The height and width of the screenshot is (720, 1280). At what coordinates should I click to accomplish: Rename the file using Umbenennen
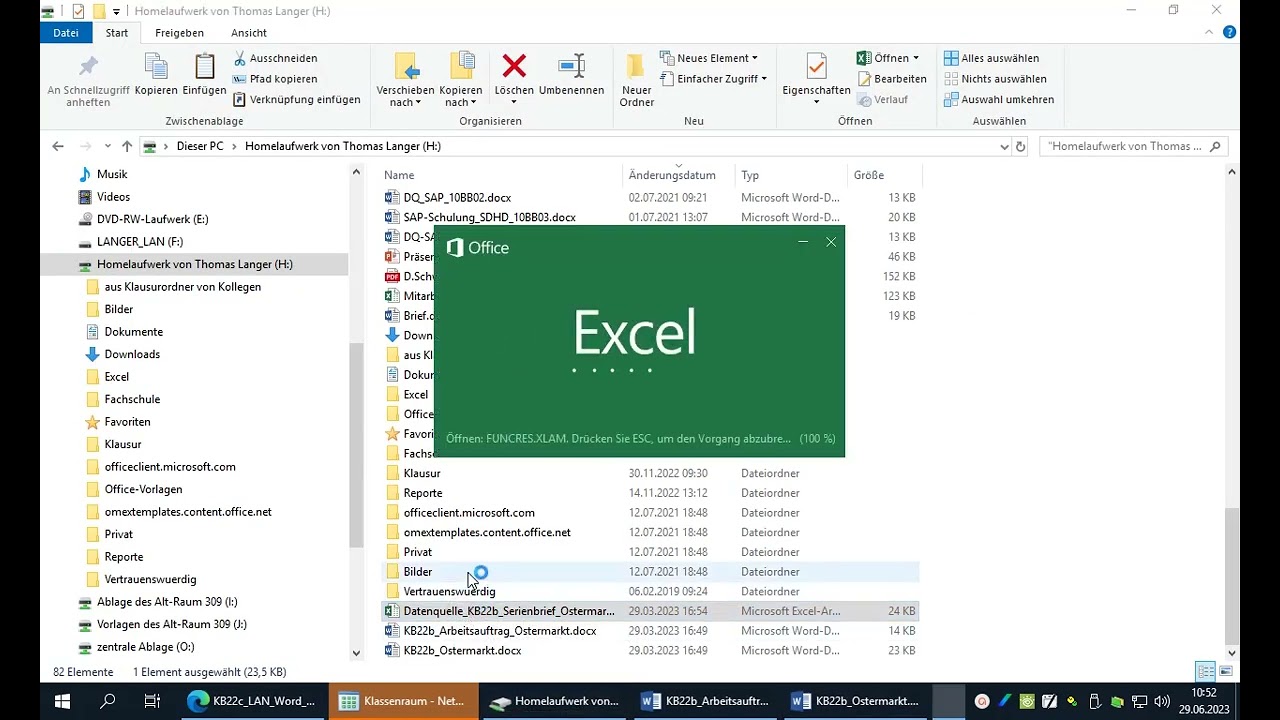571,76
